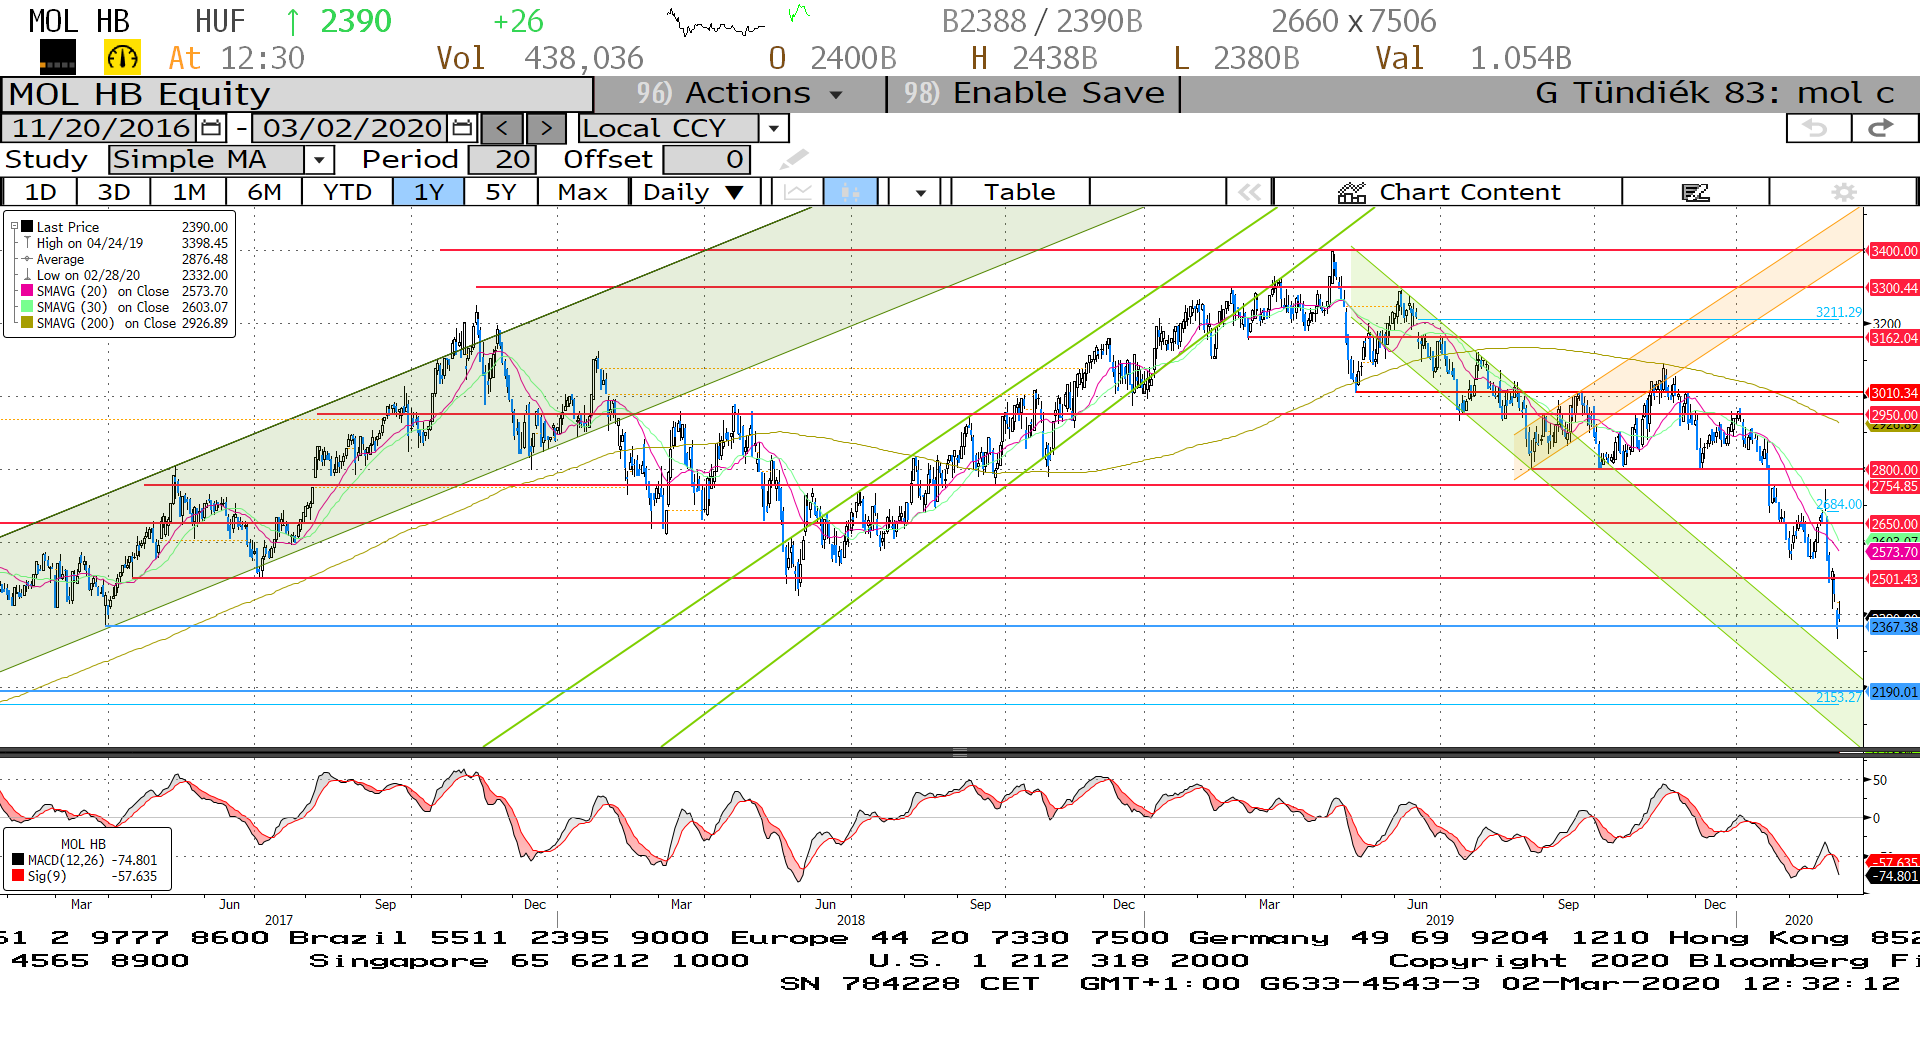Click panel divider handle above MACD pane
The height and width of the screenshot is (1039, 1920).
click(960, 752)
